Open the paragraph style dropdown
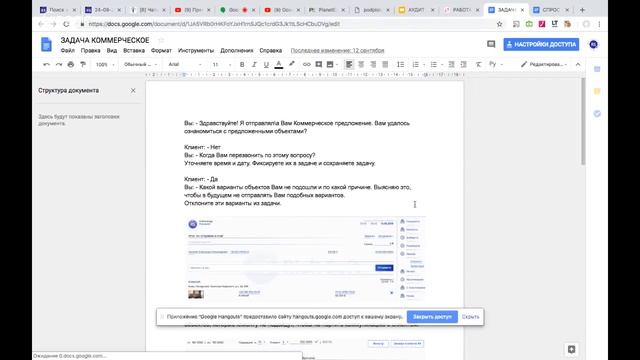 point(140,64)
